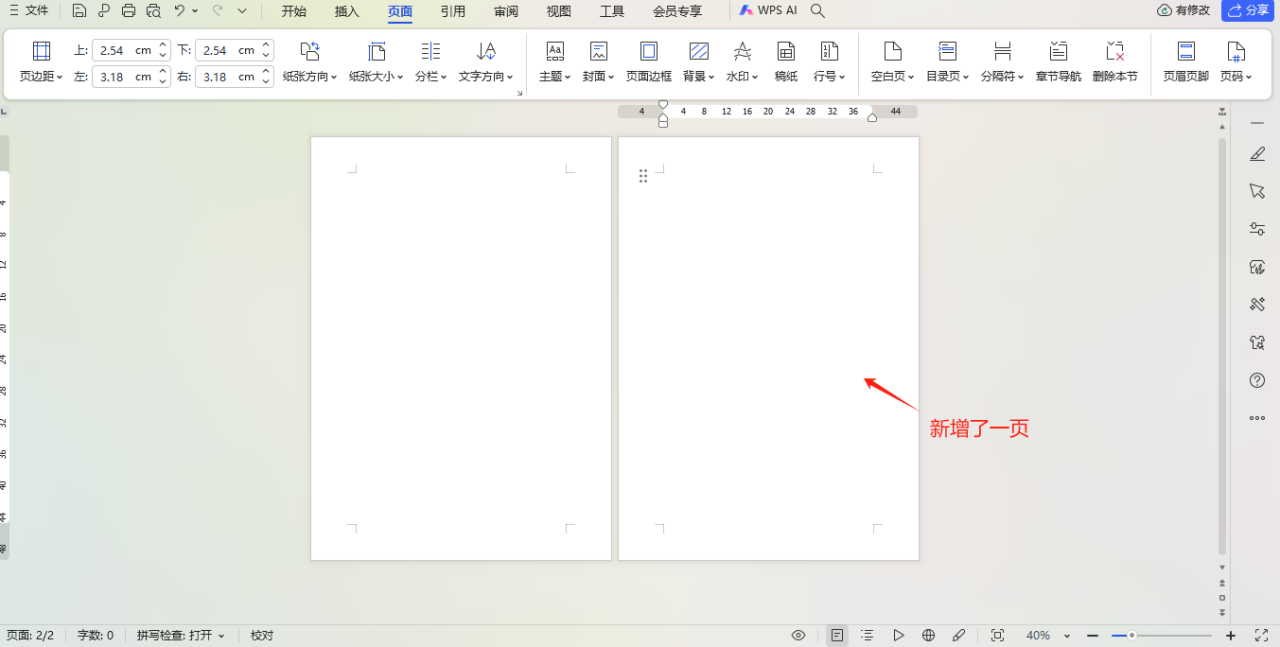Click the more options ellipsis in sidebar
The image size is (1280, 647).
(1258, 418)
